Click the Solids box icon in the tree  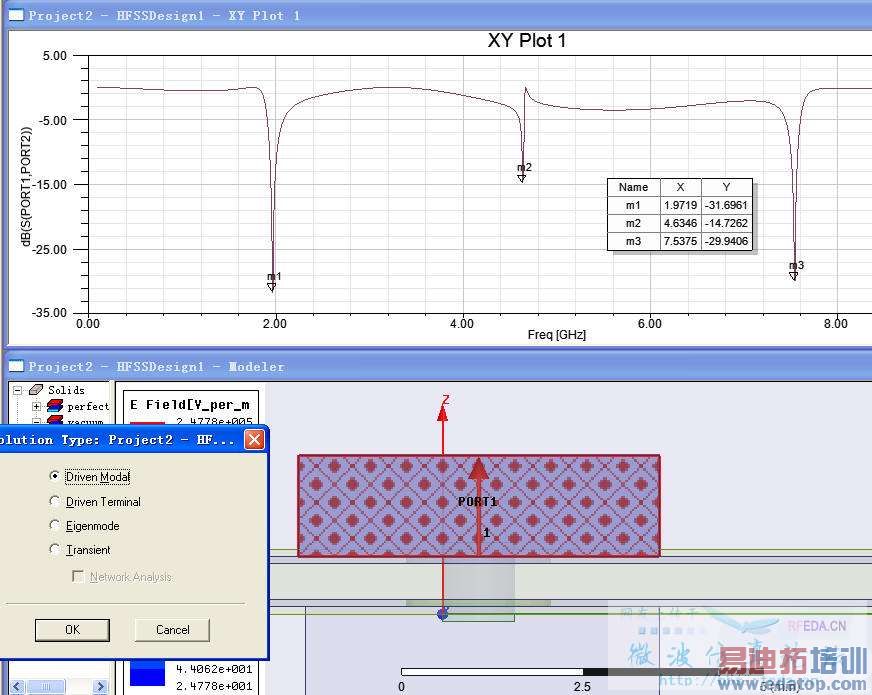(x=36, y=390)
